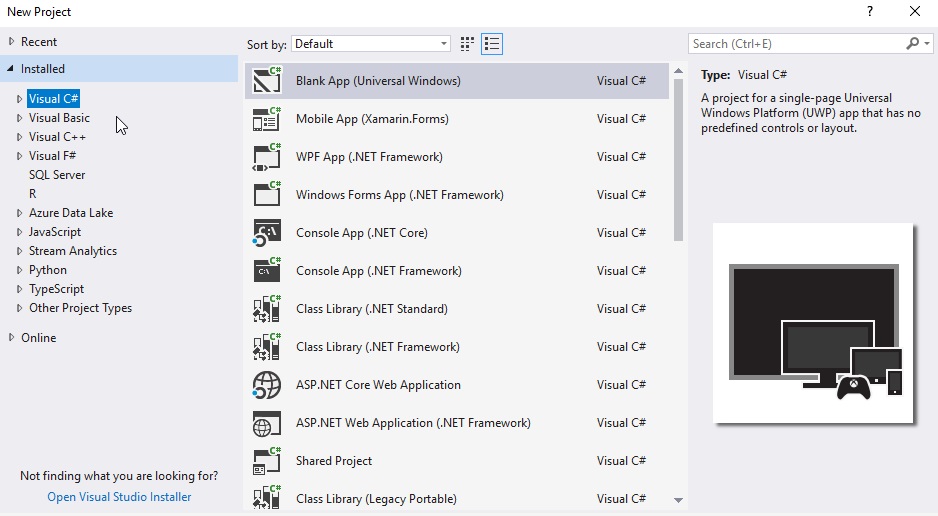
Task: Click the ASP.NET Core Web Application globe icon
Action: [267, 384]
